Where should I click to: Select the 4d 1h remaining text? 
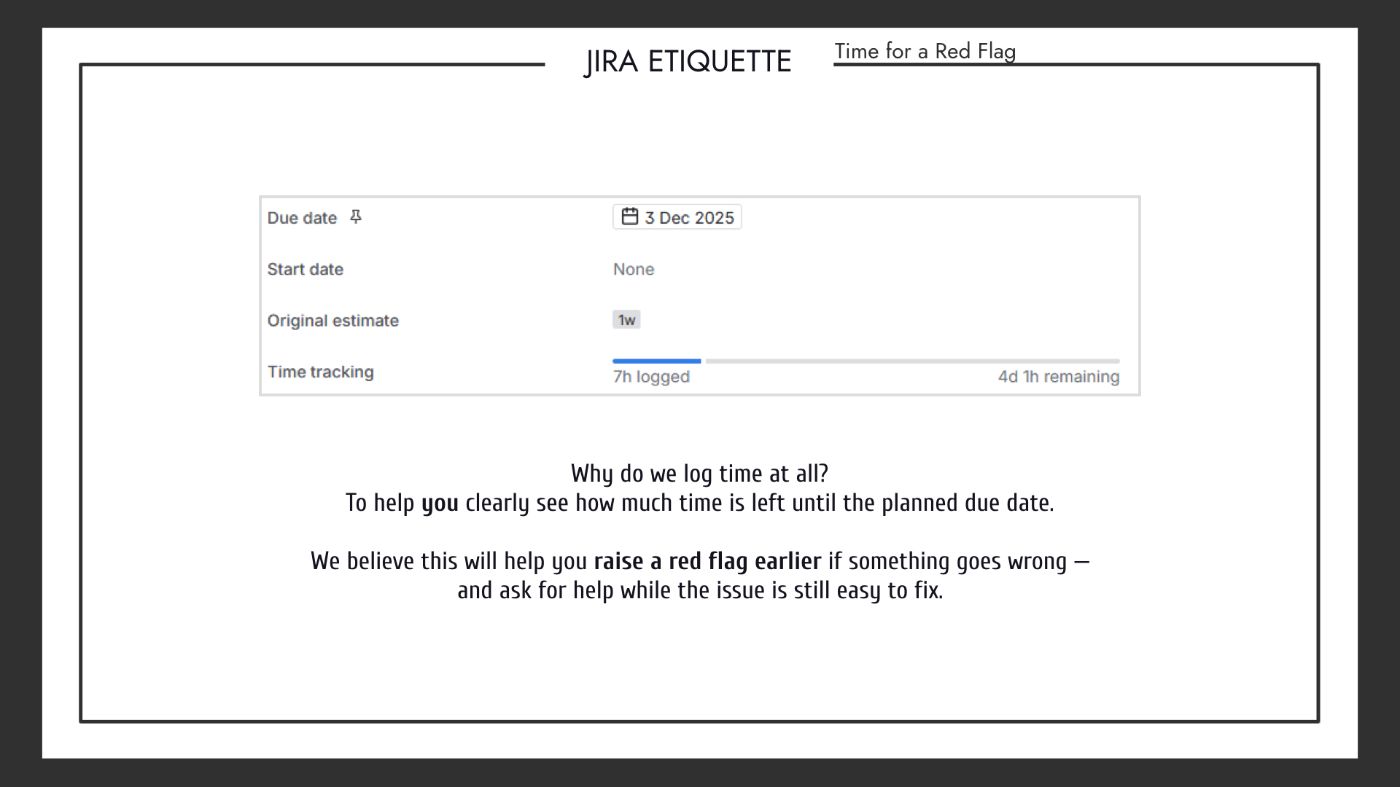pyautogui.click(x=1058, y=377)
